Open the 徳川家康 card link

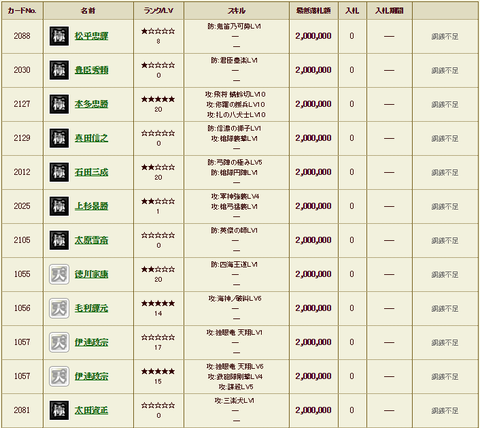[91, 274]
